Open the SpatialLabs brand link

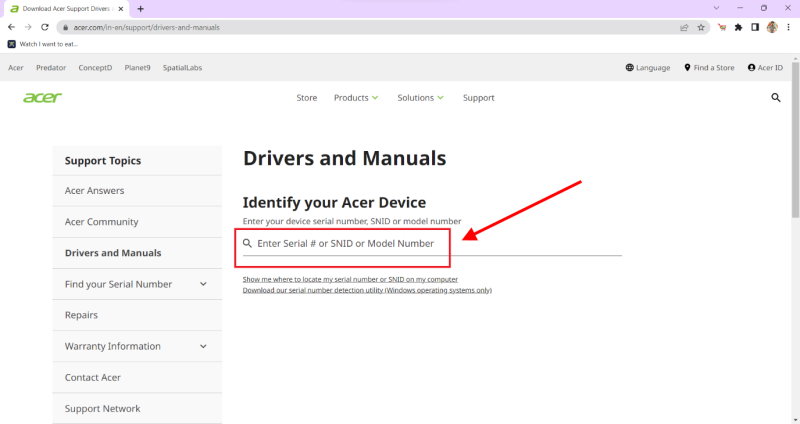tap(182, 67)
